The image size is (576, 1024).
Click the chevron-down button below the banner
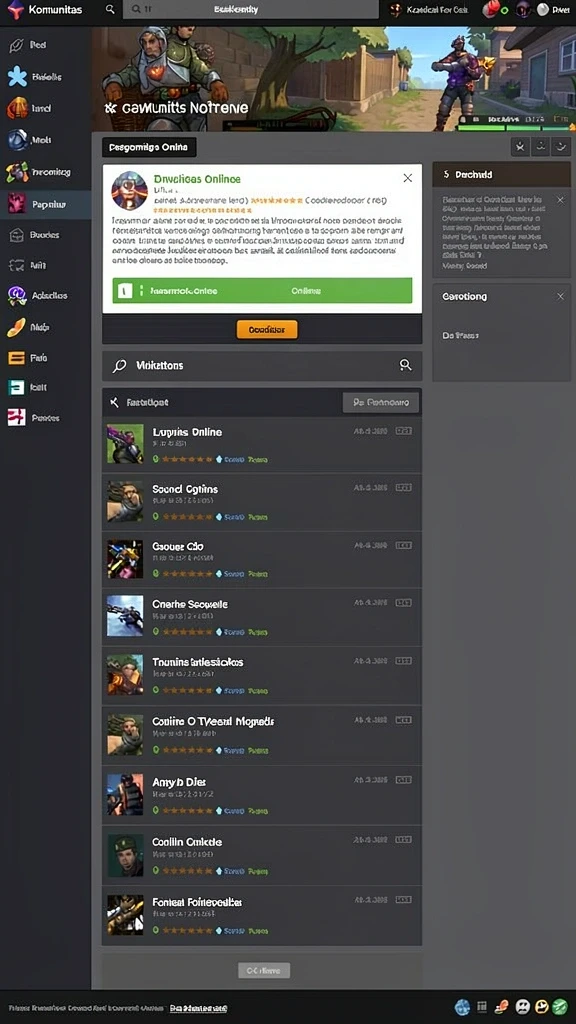coord(561,147)
